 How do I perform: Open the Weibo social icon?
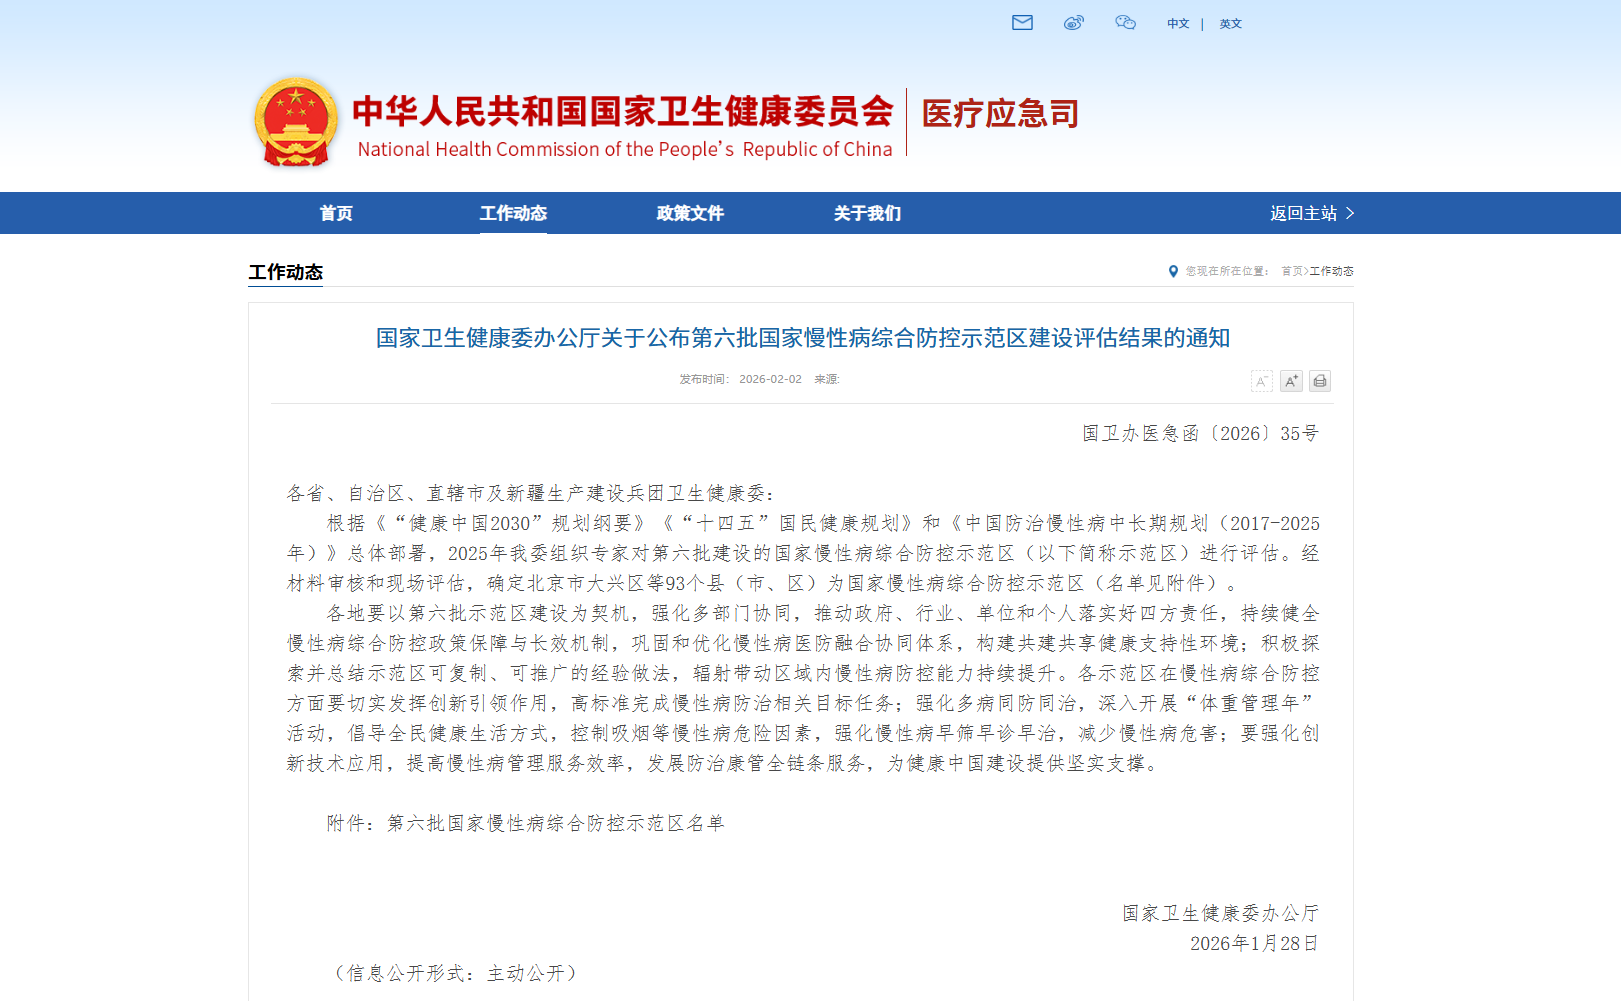[1074, 23]
